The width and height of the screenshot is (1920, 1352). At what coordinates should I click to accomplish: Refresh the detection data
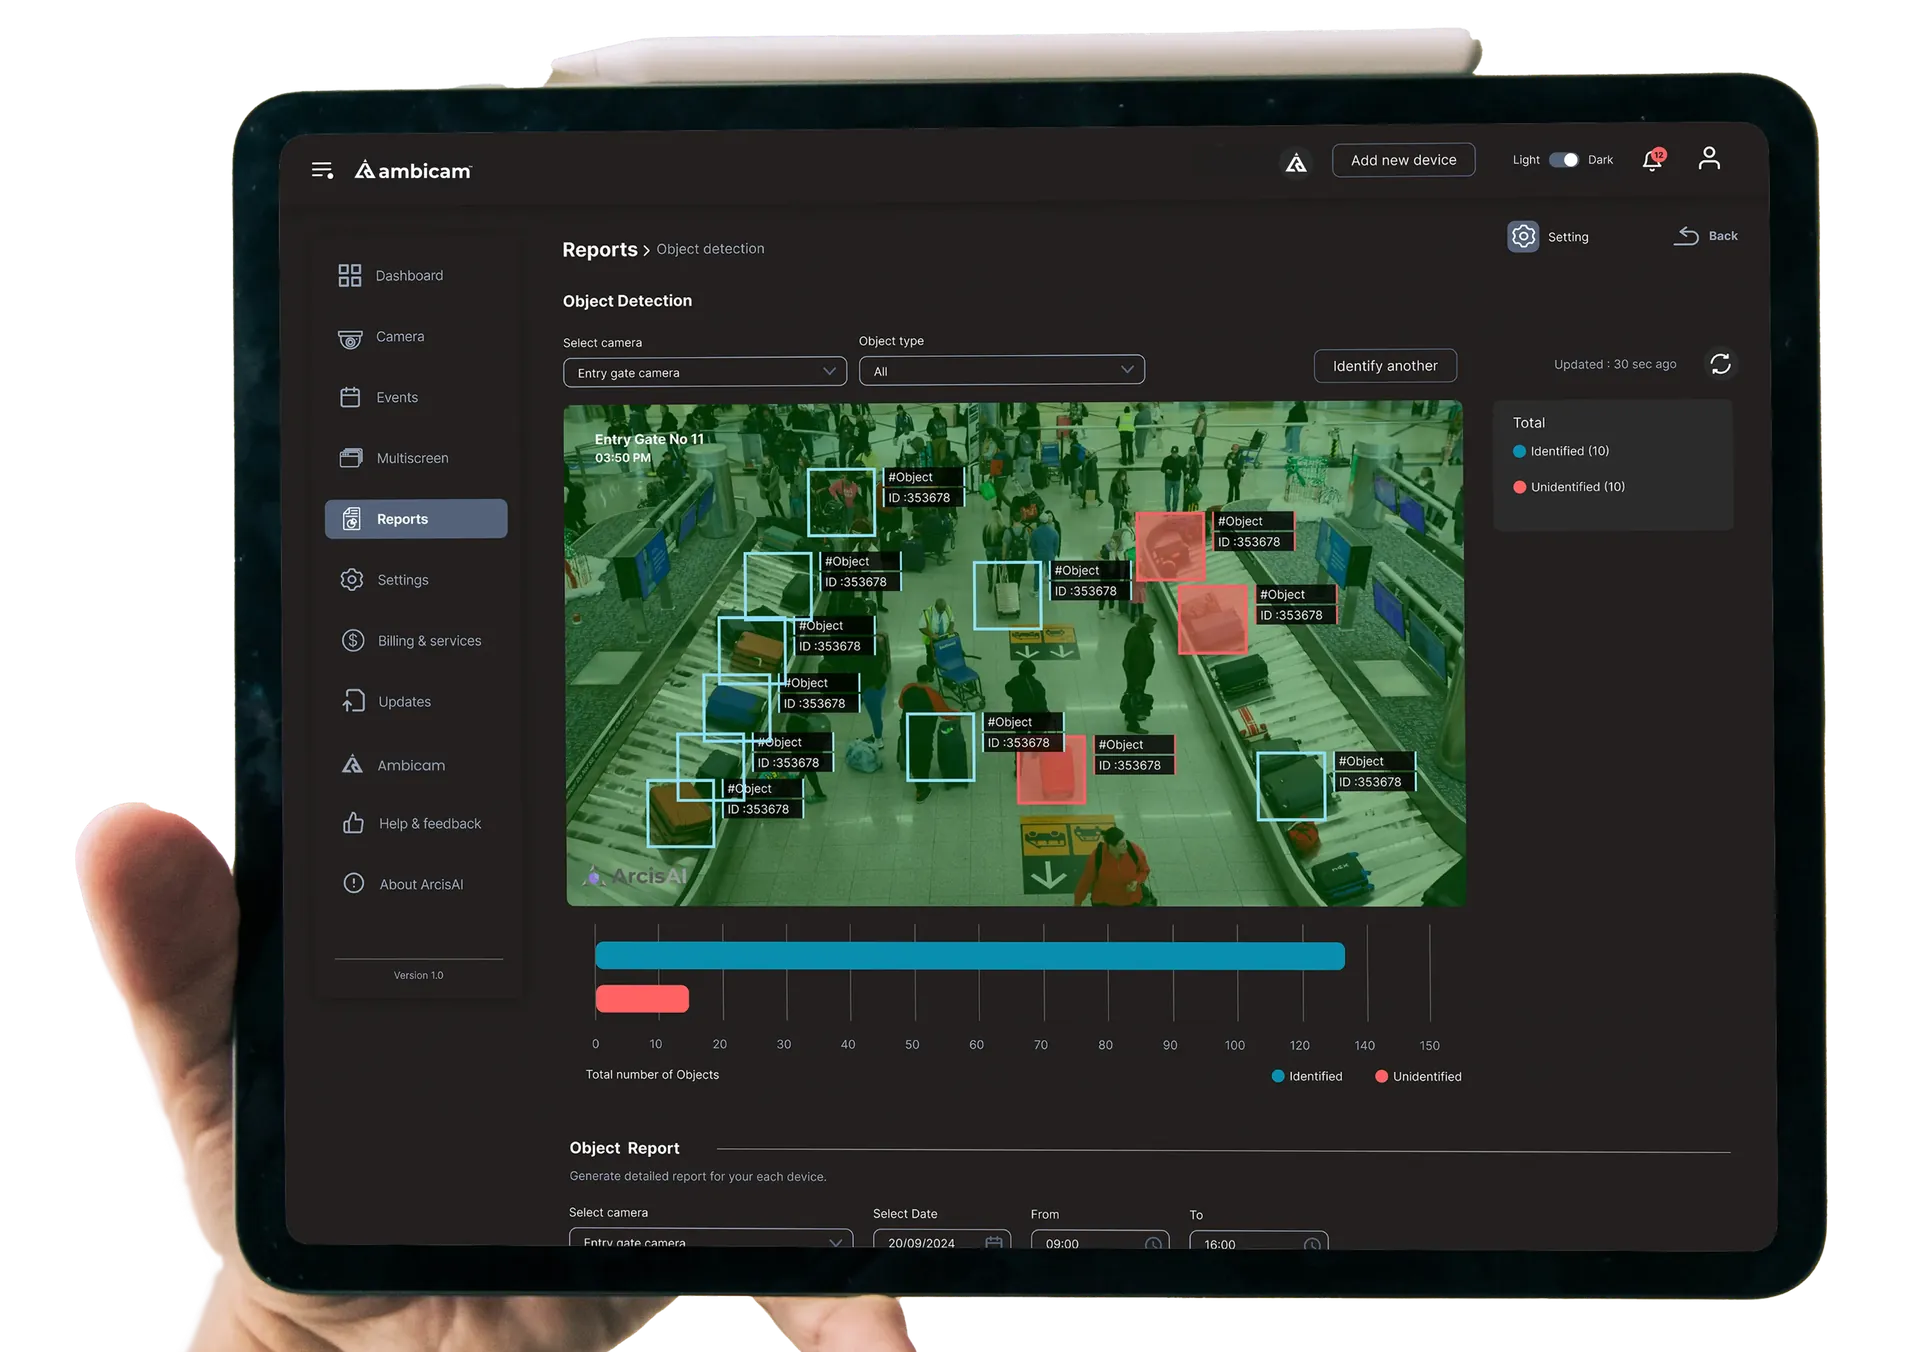[1720, 364]
